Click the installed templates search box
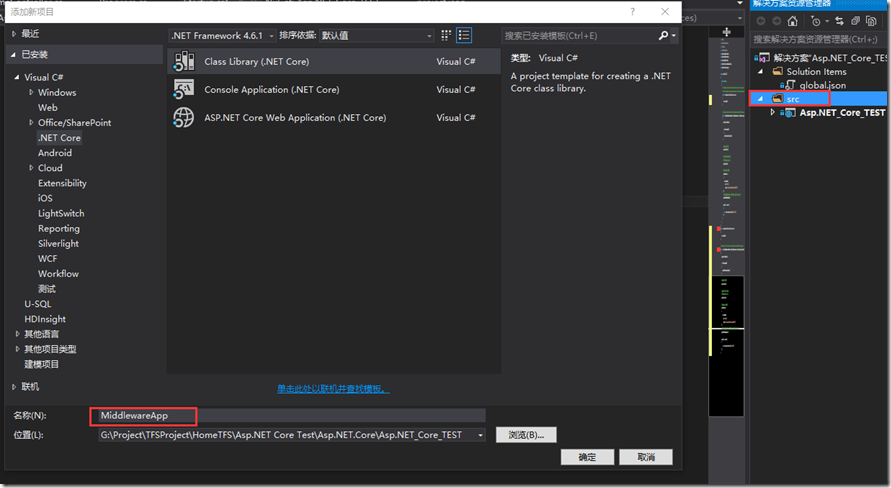The width and height of the screenshot is (891, 488). 579,36
